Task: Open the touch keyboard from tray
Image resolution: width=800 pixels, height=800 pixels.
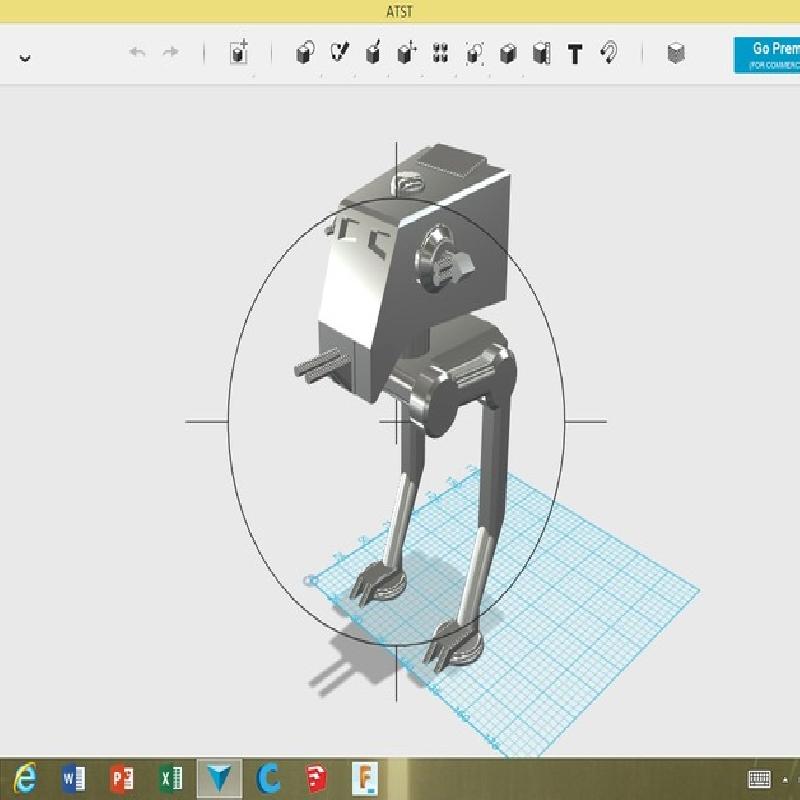Action: tap(759, 779)
